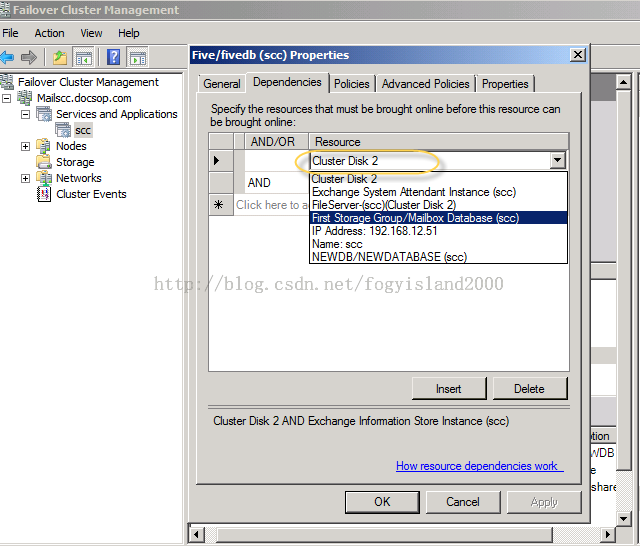640x546 pixels.
Task: Click the Networks icon in tree
Action: tap(43, 178)
